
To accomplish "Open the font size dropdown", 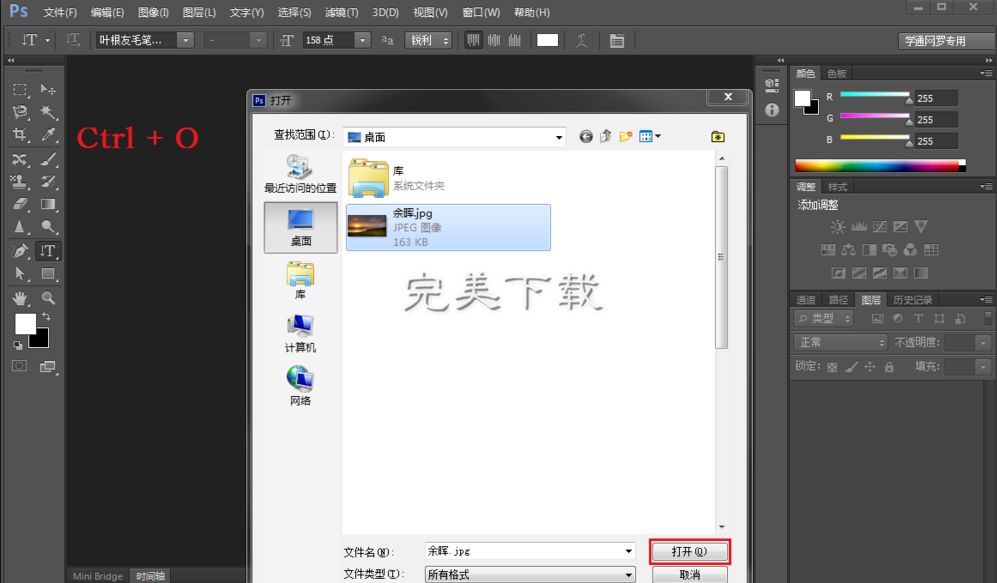I will (362, 40).
